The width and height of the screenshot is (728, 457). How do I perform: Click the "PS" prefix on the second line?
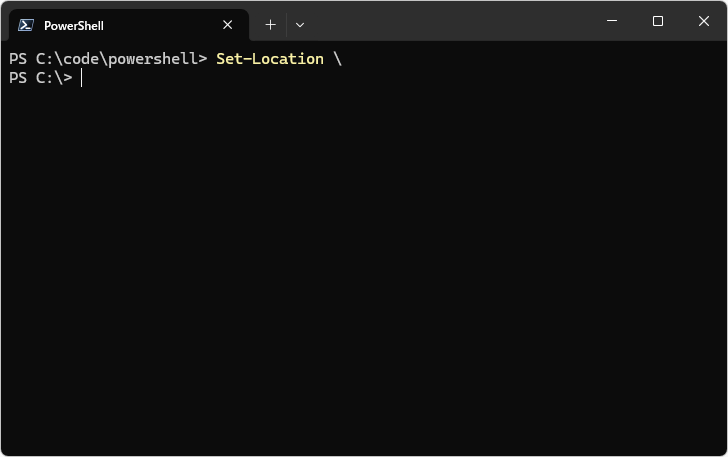point(18,78)
